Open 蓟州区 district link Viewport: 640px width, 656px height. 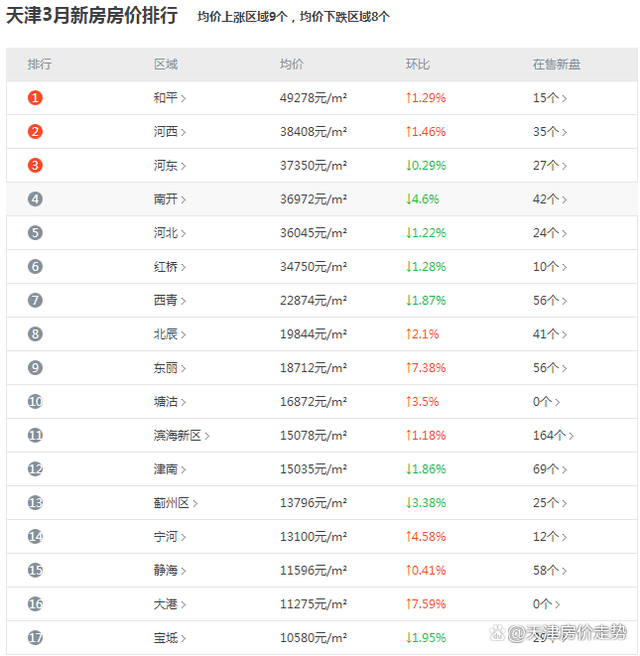pyautogui.click(x=172, y=503)
